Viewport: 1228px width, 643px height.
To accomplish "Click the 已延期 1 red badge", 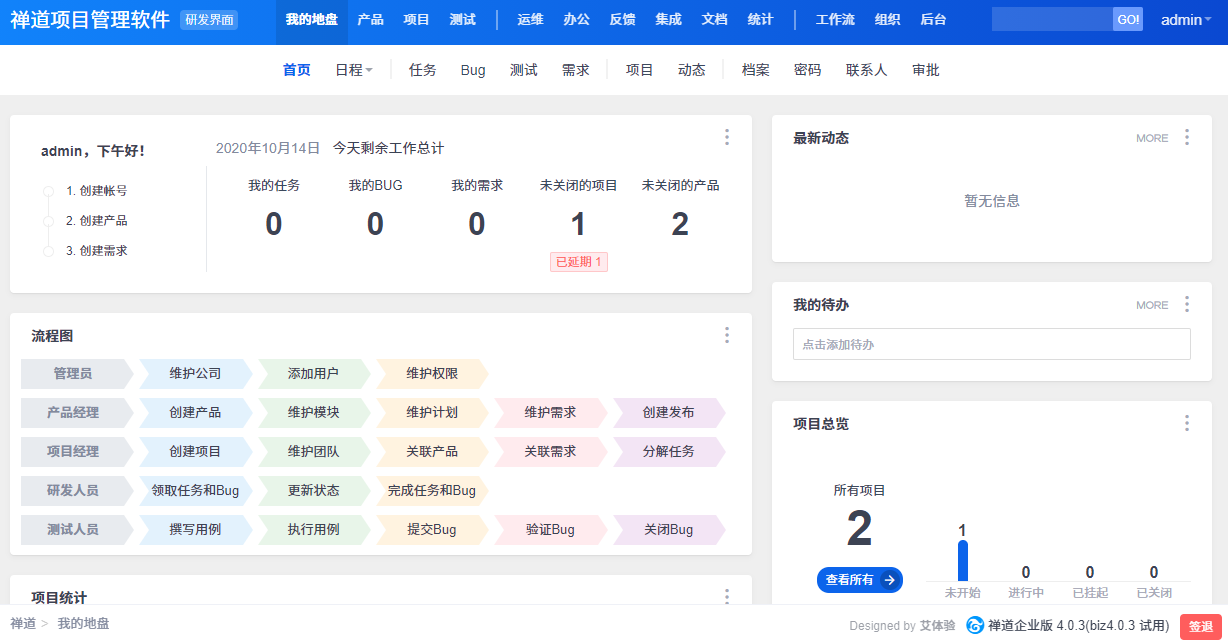I will [x=579, y=262].
